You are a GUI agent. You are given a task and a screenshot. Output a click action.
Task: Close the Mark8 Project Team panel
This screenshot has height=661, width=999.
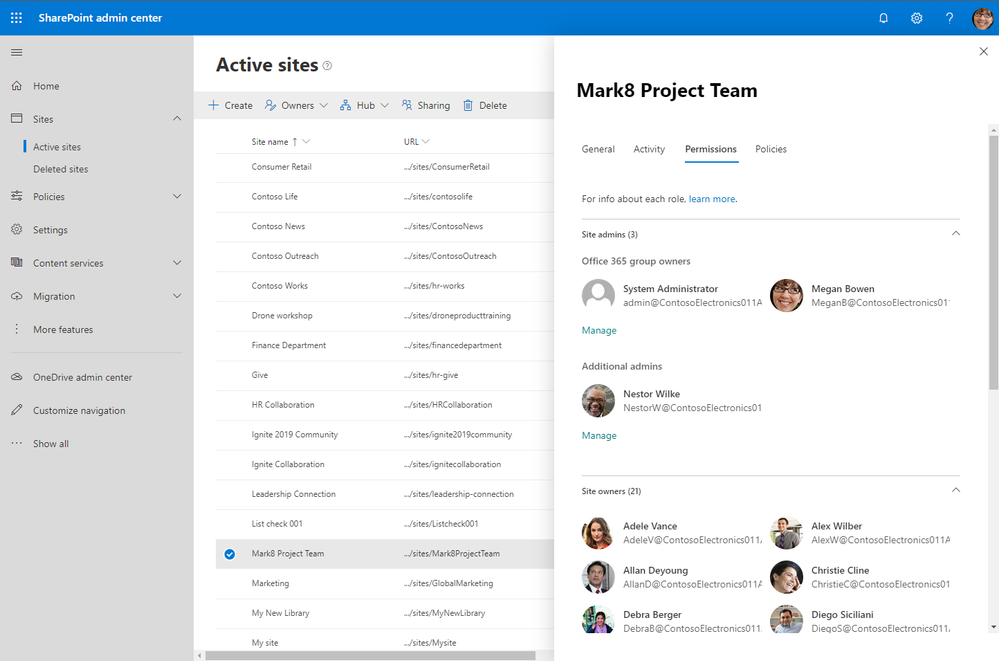tap(983, 52)
